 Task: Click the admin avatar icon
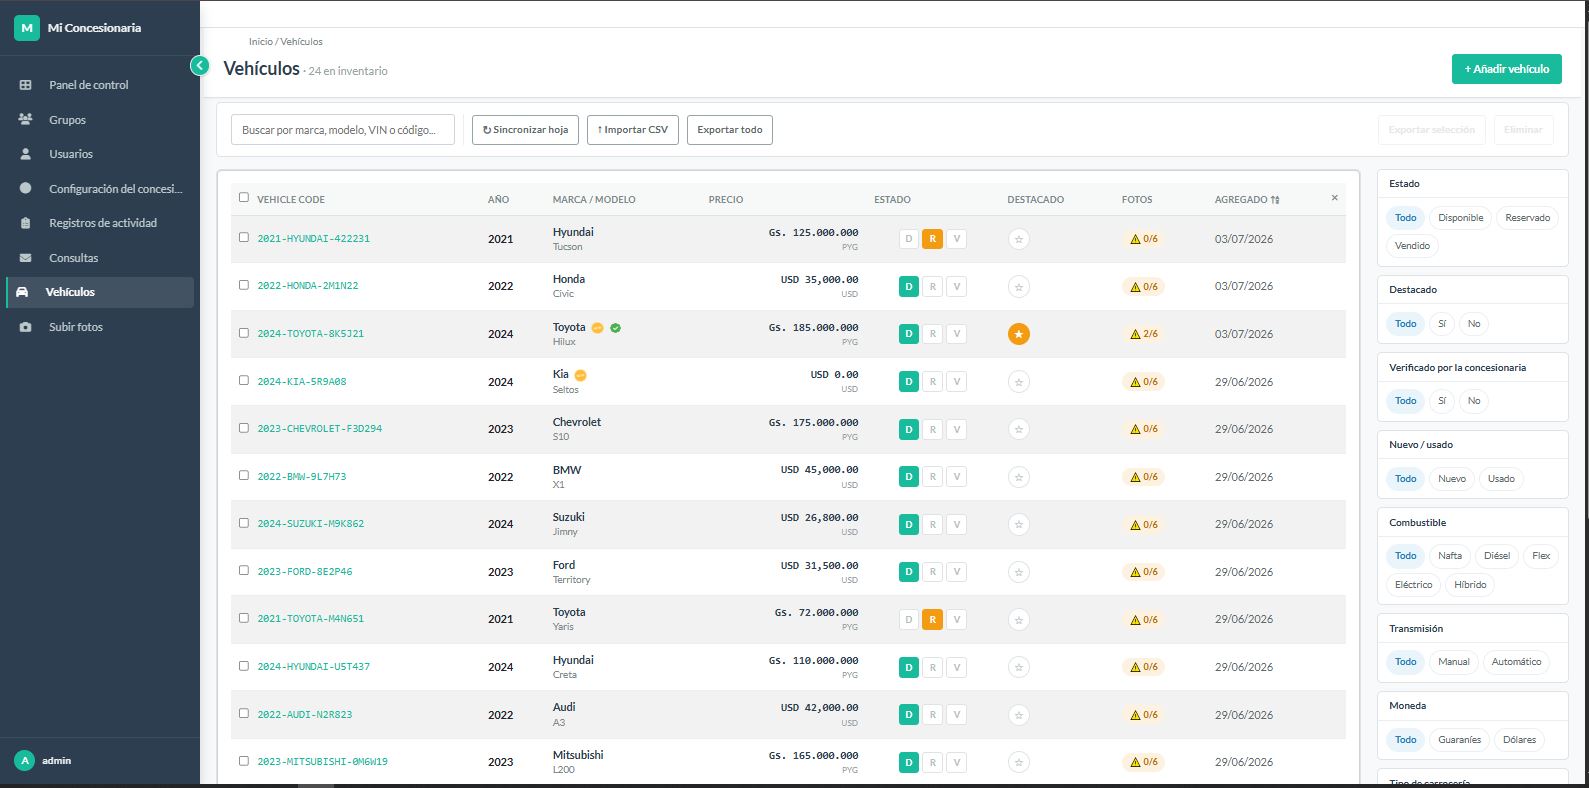(25, 760)
